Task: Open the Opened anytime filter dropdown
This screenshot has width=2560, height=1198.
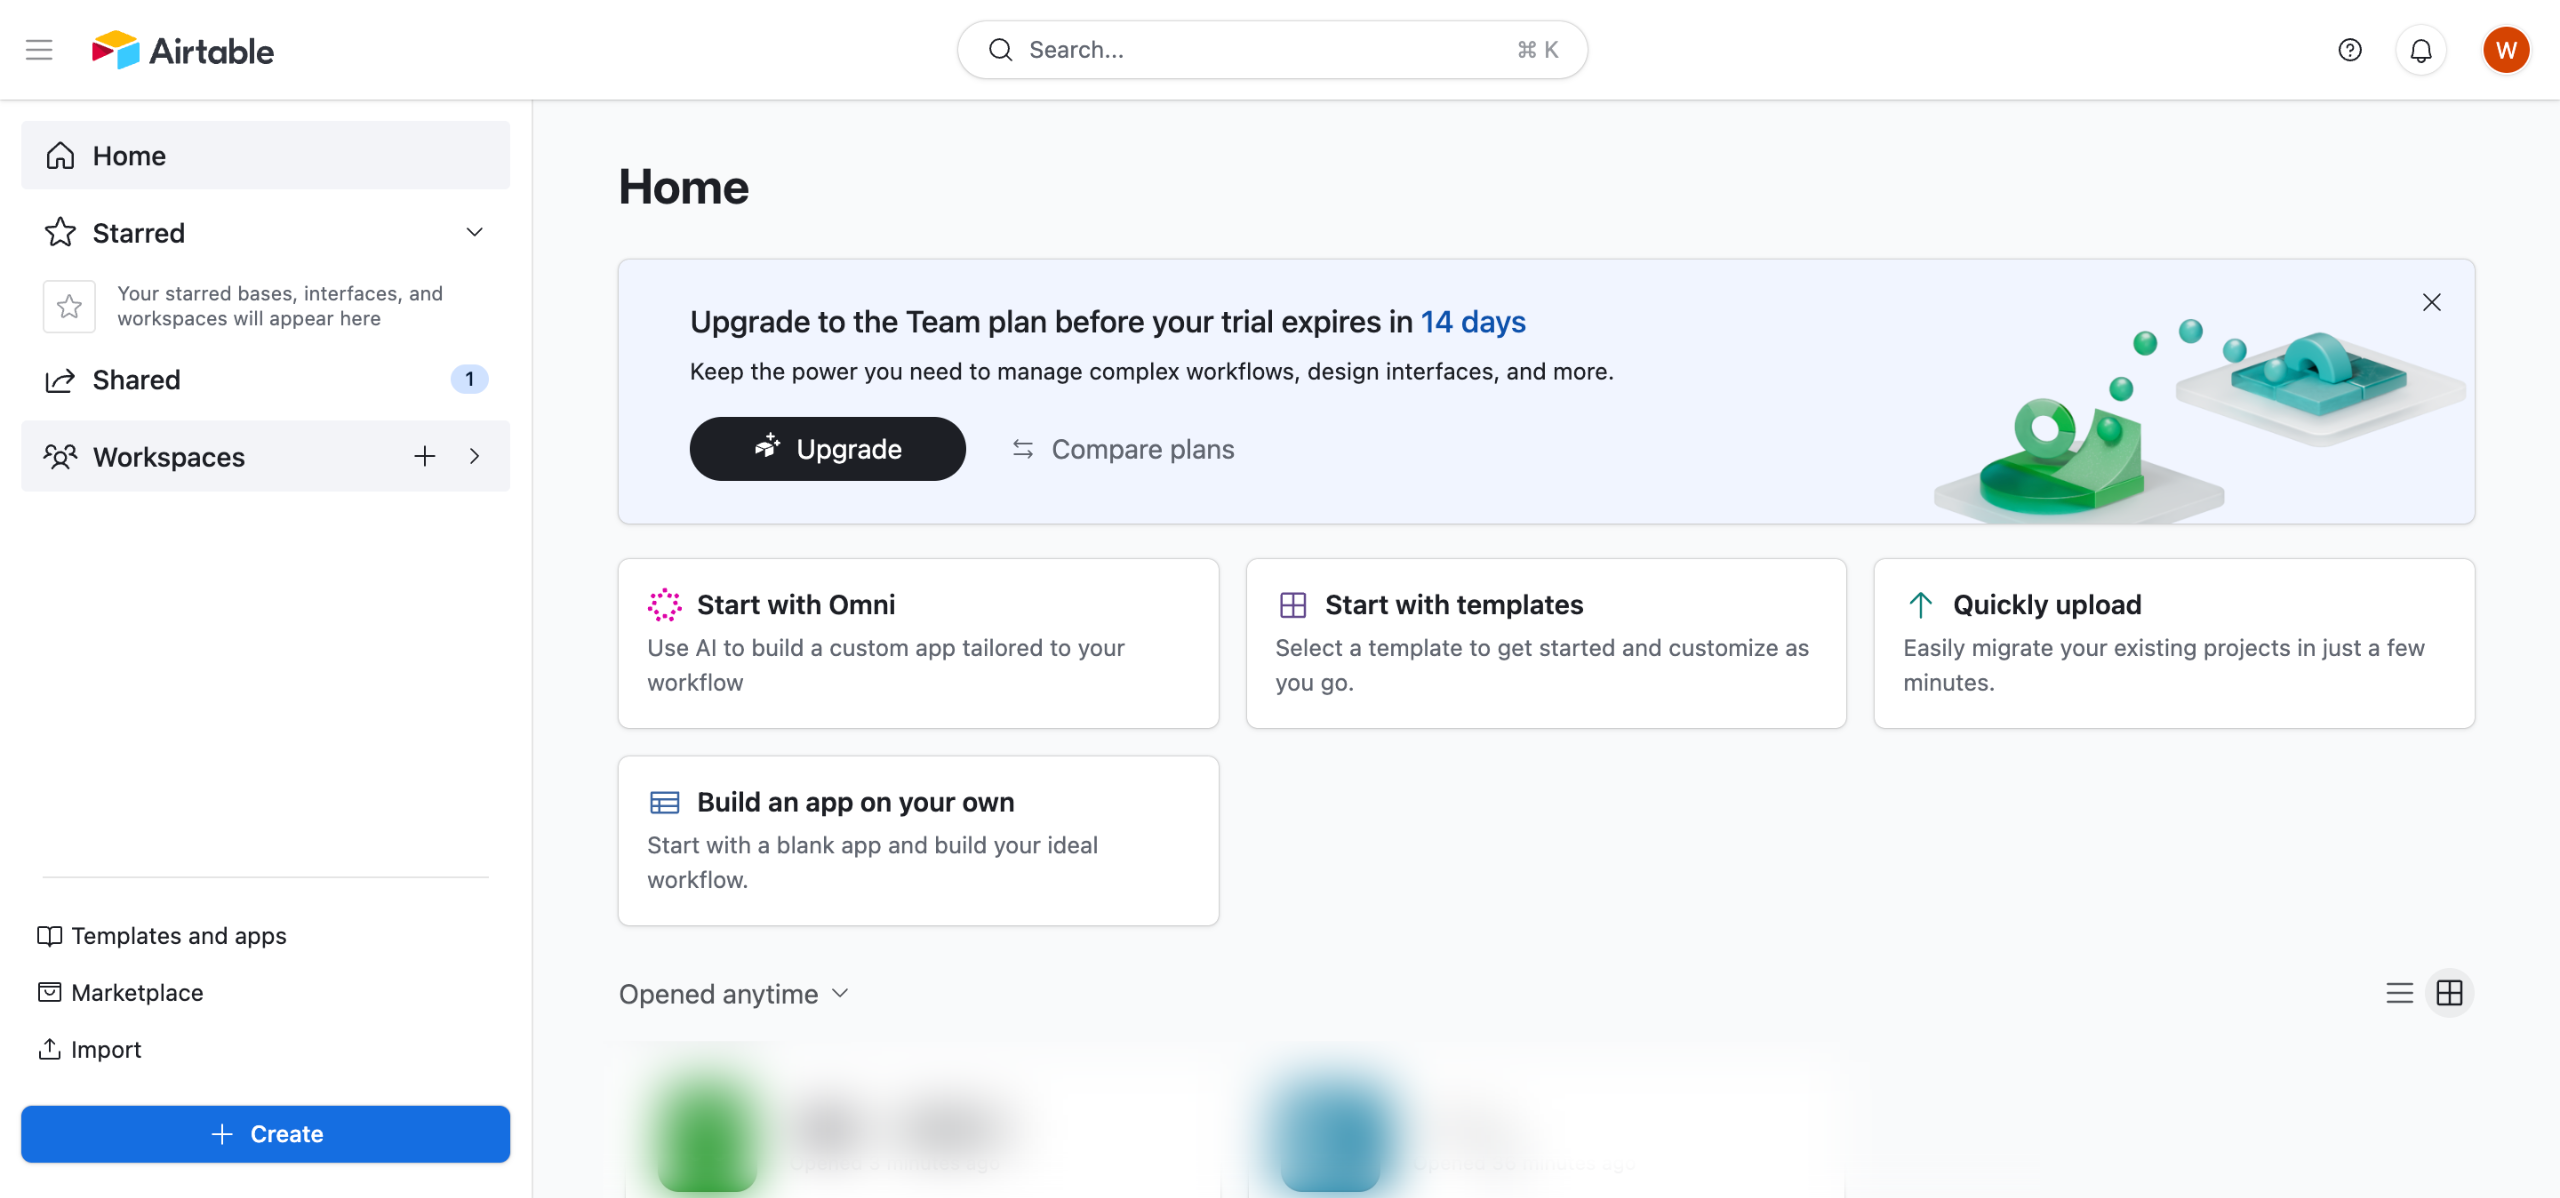Action: tap(734, 994)
